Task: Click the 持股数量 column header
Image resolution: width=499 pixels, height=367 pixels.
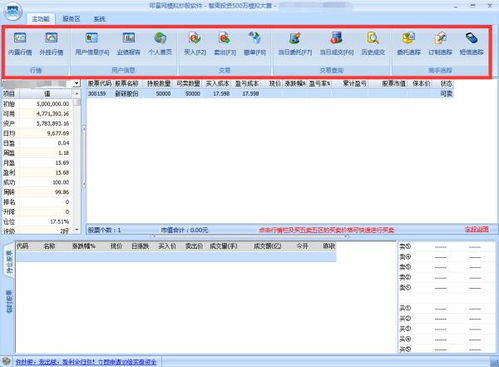Action: (159, 84)
